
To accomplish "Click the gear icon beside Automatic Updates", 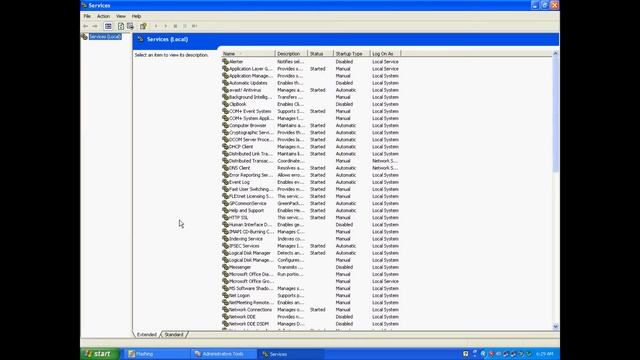I will tap(225, 83).
